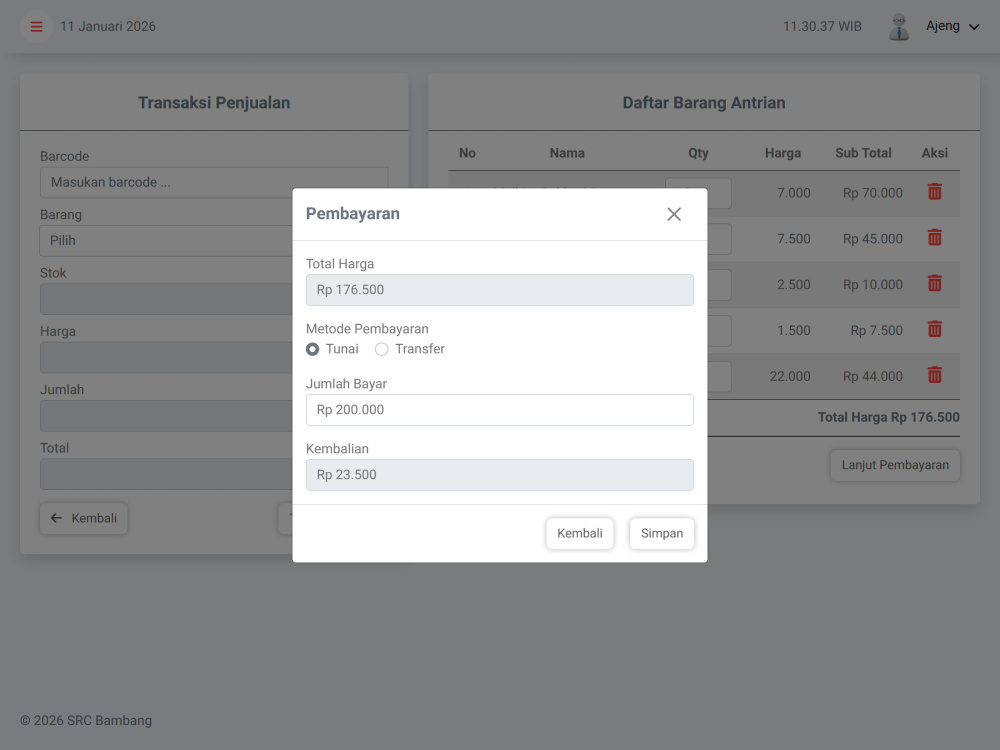Image resolution: width=1000 pixels, height=750 pixels.
Task: Click the 2.500 price cell
Action: click(x=794, y=285)
